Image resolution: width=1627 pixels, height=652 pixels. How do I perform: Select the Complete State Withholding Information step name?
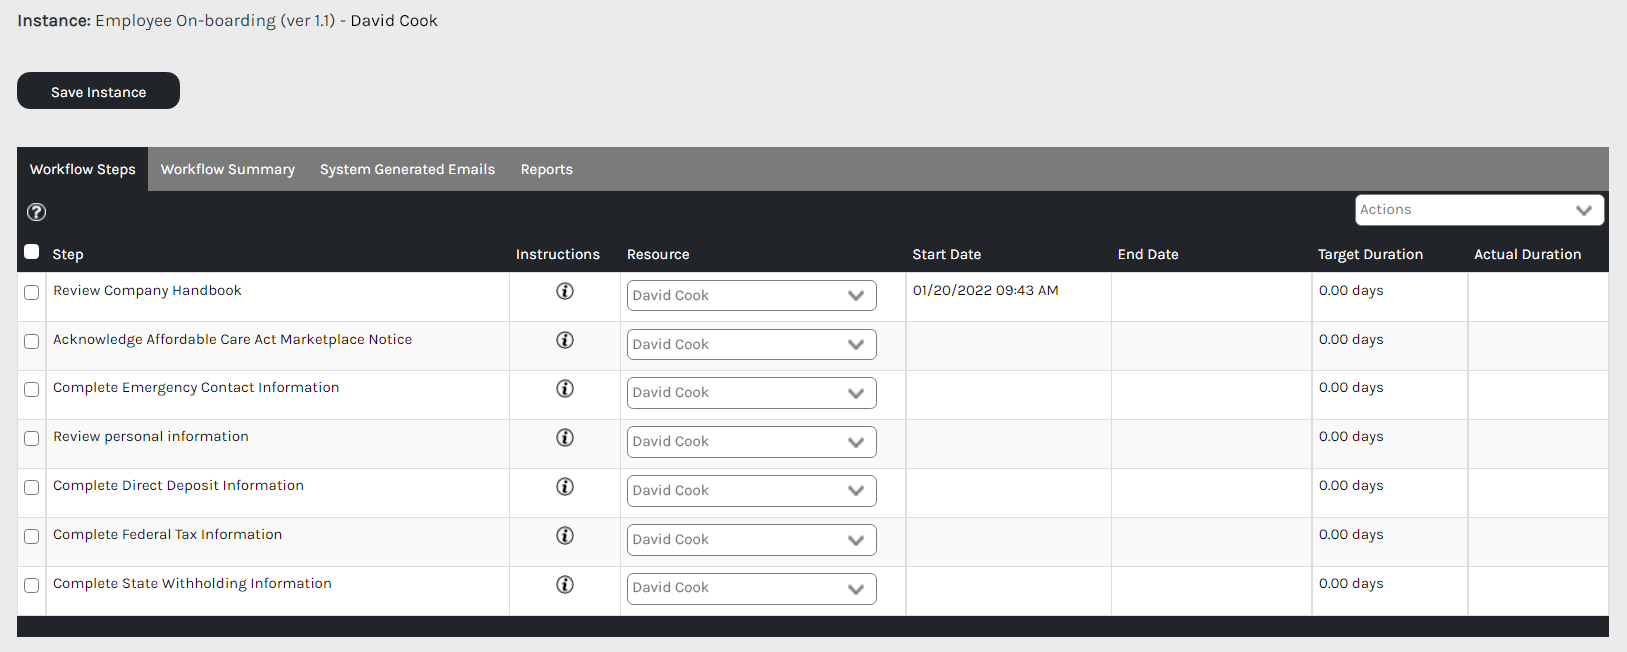pyautogui.click(x=192, y=584)
